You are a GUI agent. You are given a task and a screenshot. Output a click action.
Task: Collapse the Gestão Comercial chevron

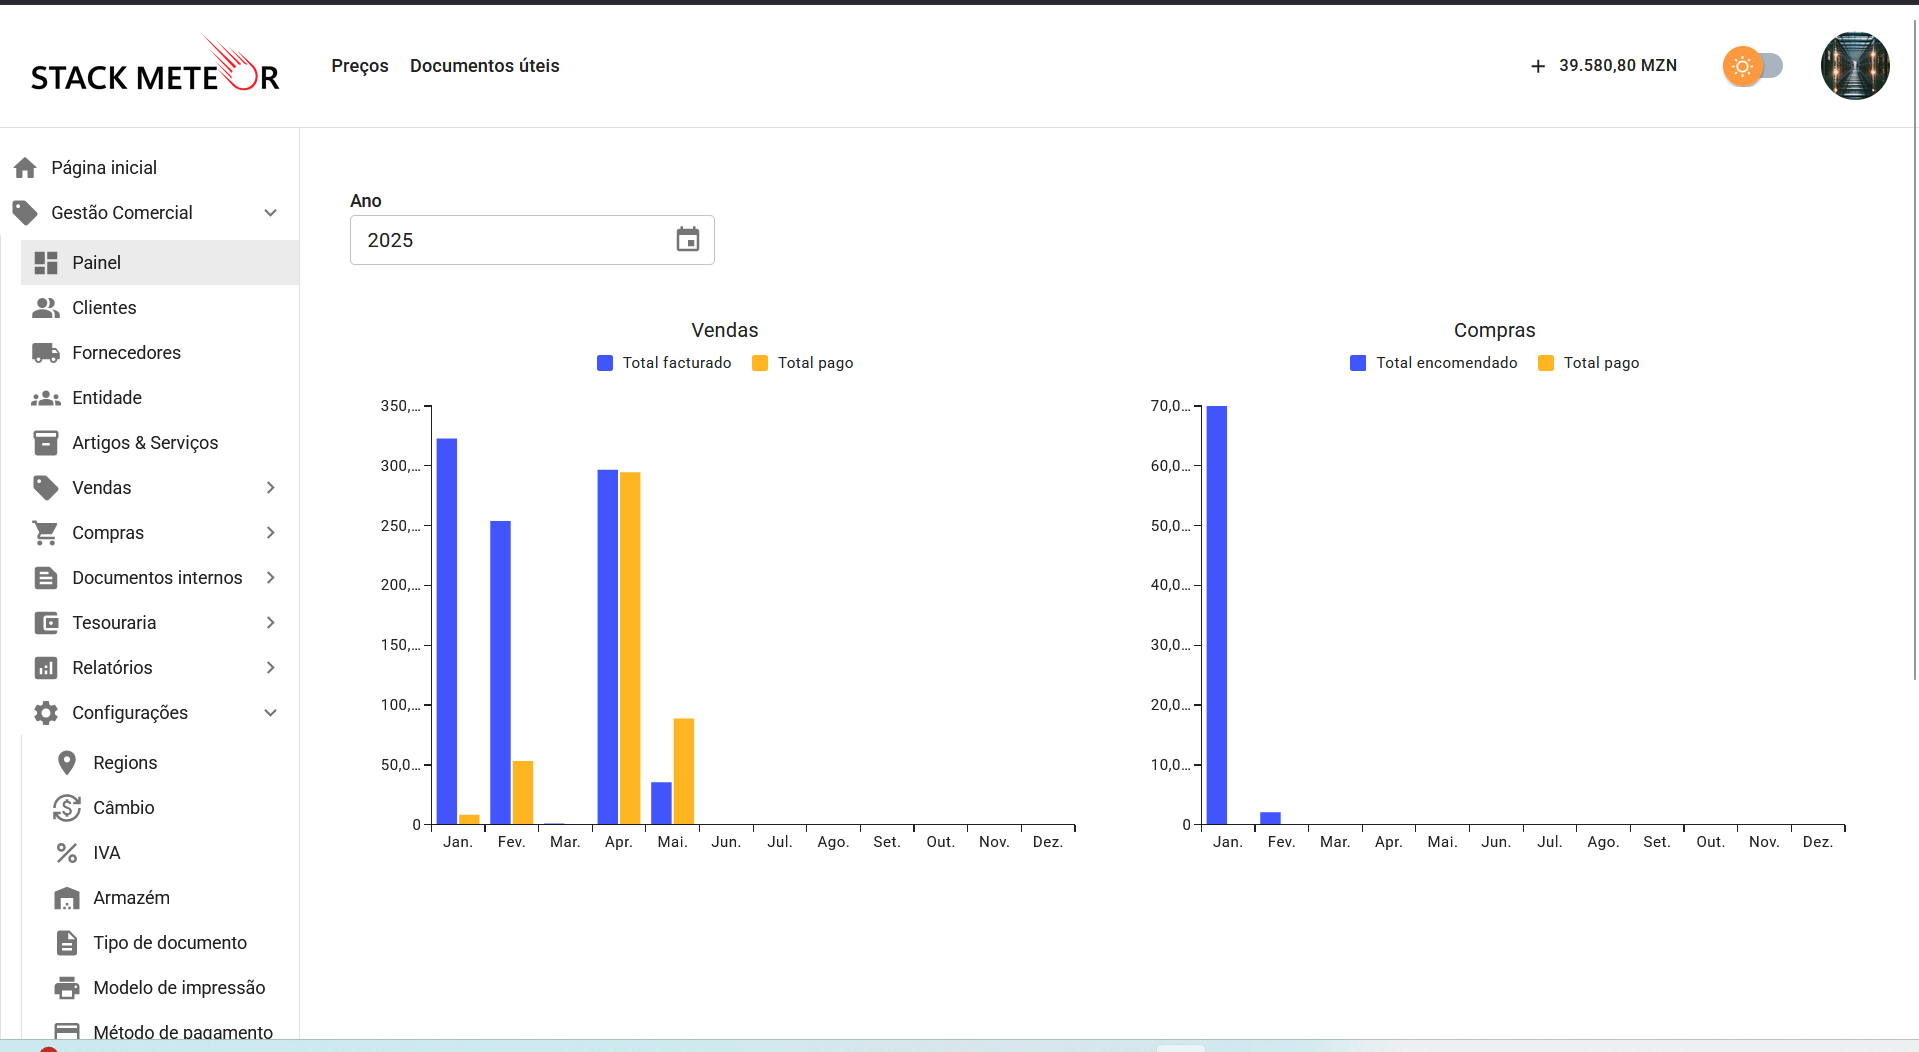coord(270,212)
